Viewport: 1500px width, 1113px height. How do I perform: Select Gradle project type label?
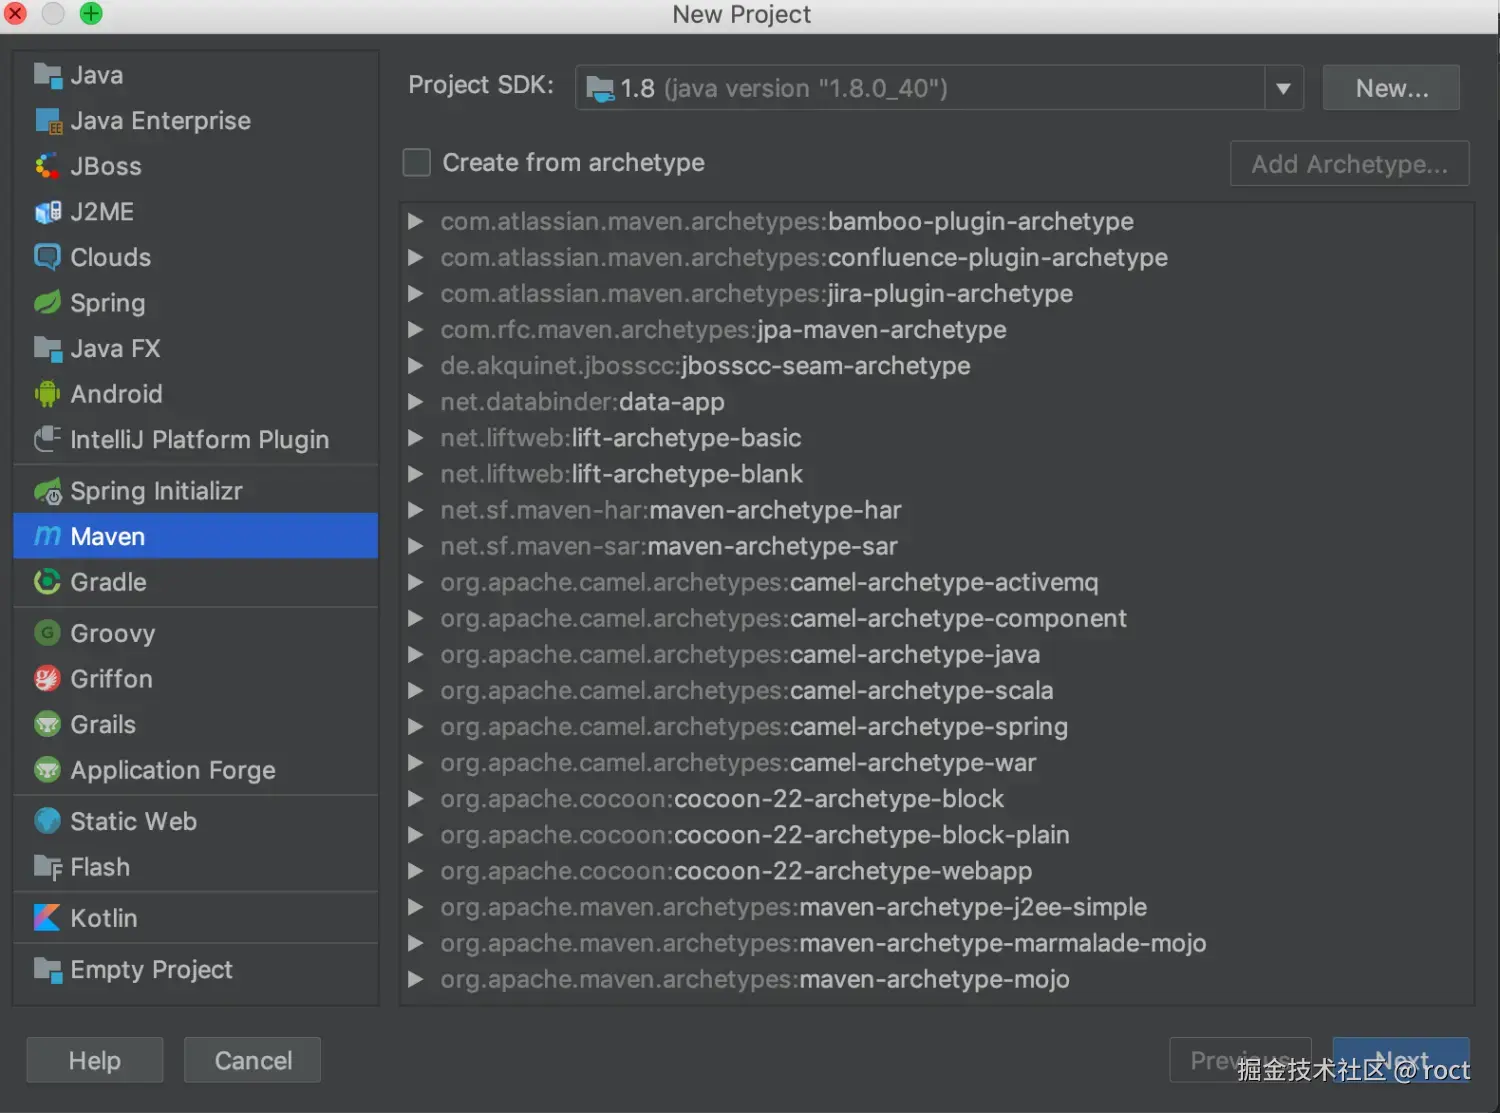[x=109, y=582]
